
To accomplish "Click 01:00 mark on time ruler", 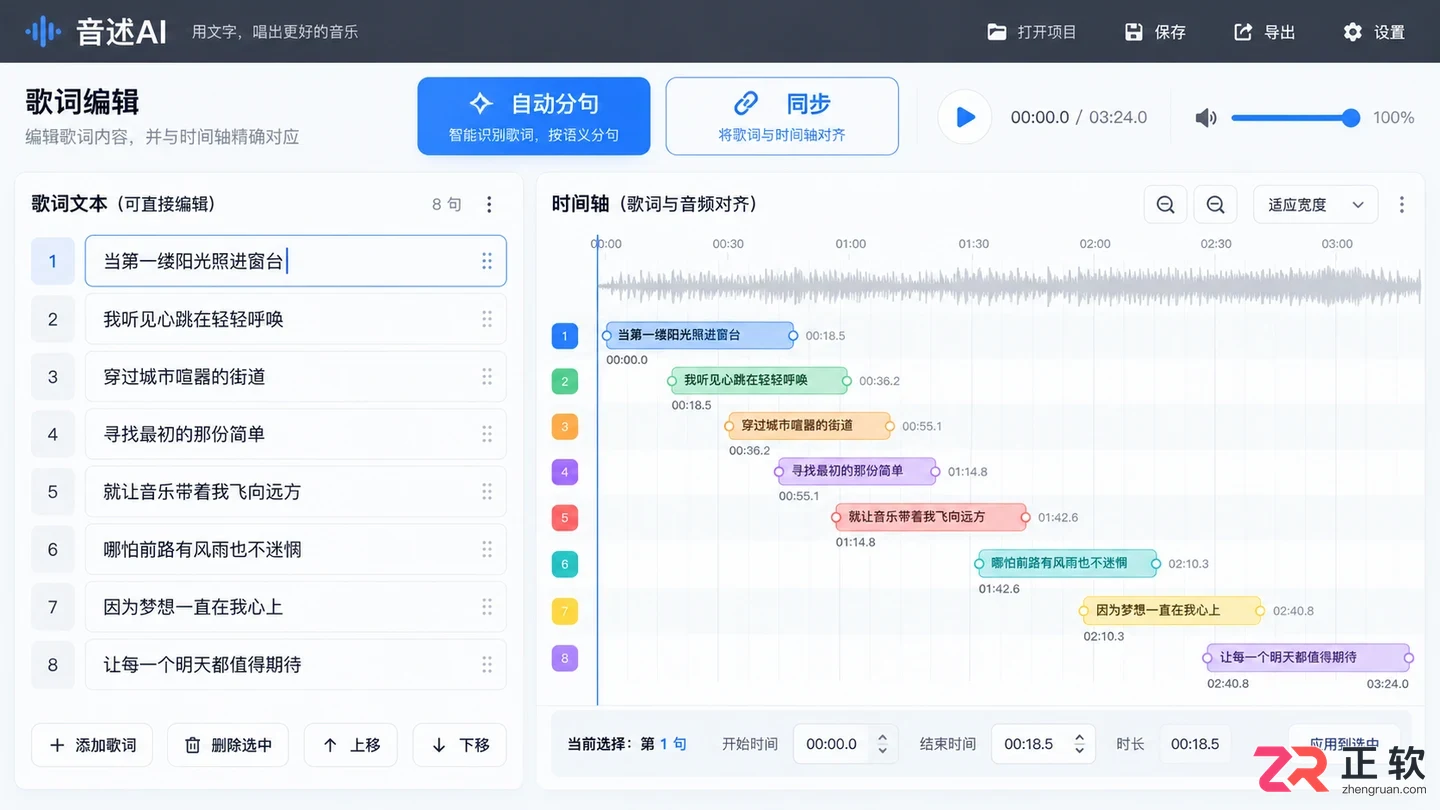I will pyautogui.click(x=851, y=244).
